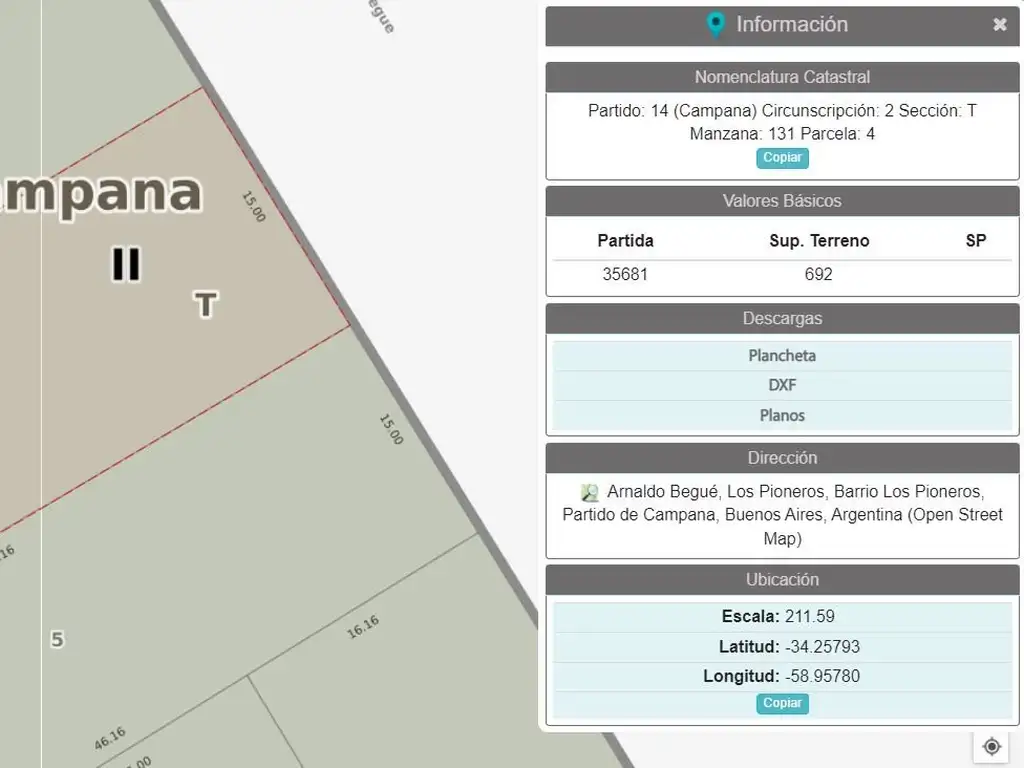1024x768 pixels.
Task: Download the Plancheta file
Action: pyautogui.click(x=782, y=356)
